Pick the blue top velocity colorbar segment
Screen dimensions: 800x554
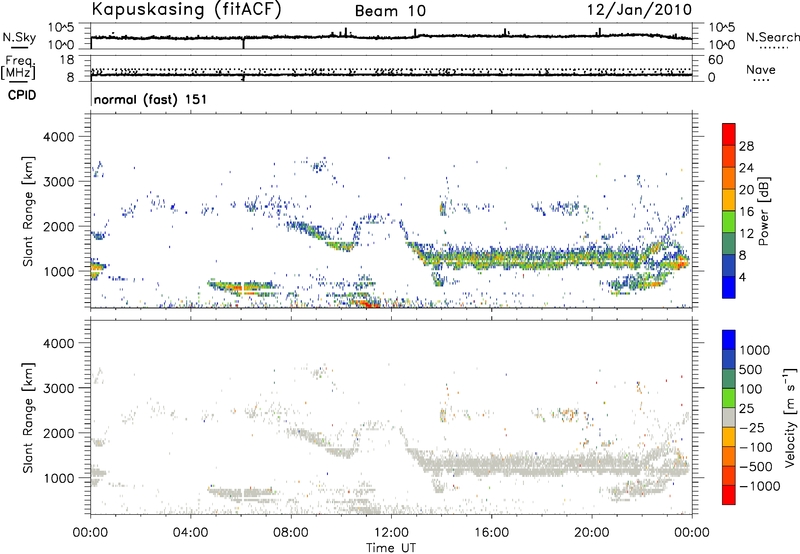729,340
